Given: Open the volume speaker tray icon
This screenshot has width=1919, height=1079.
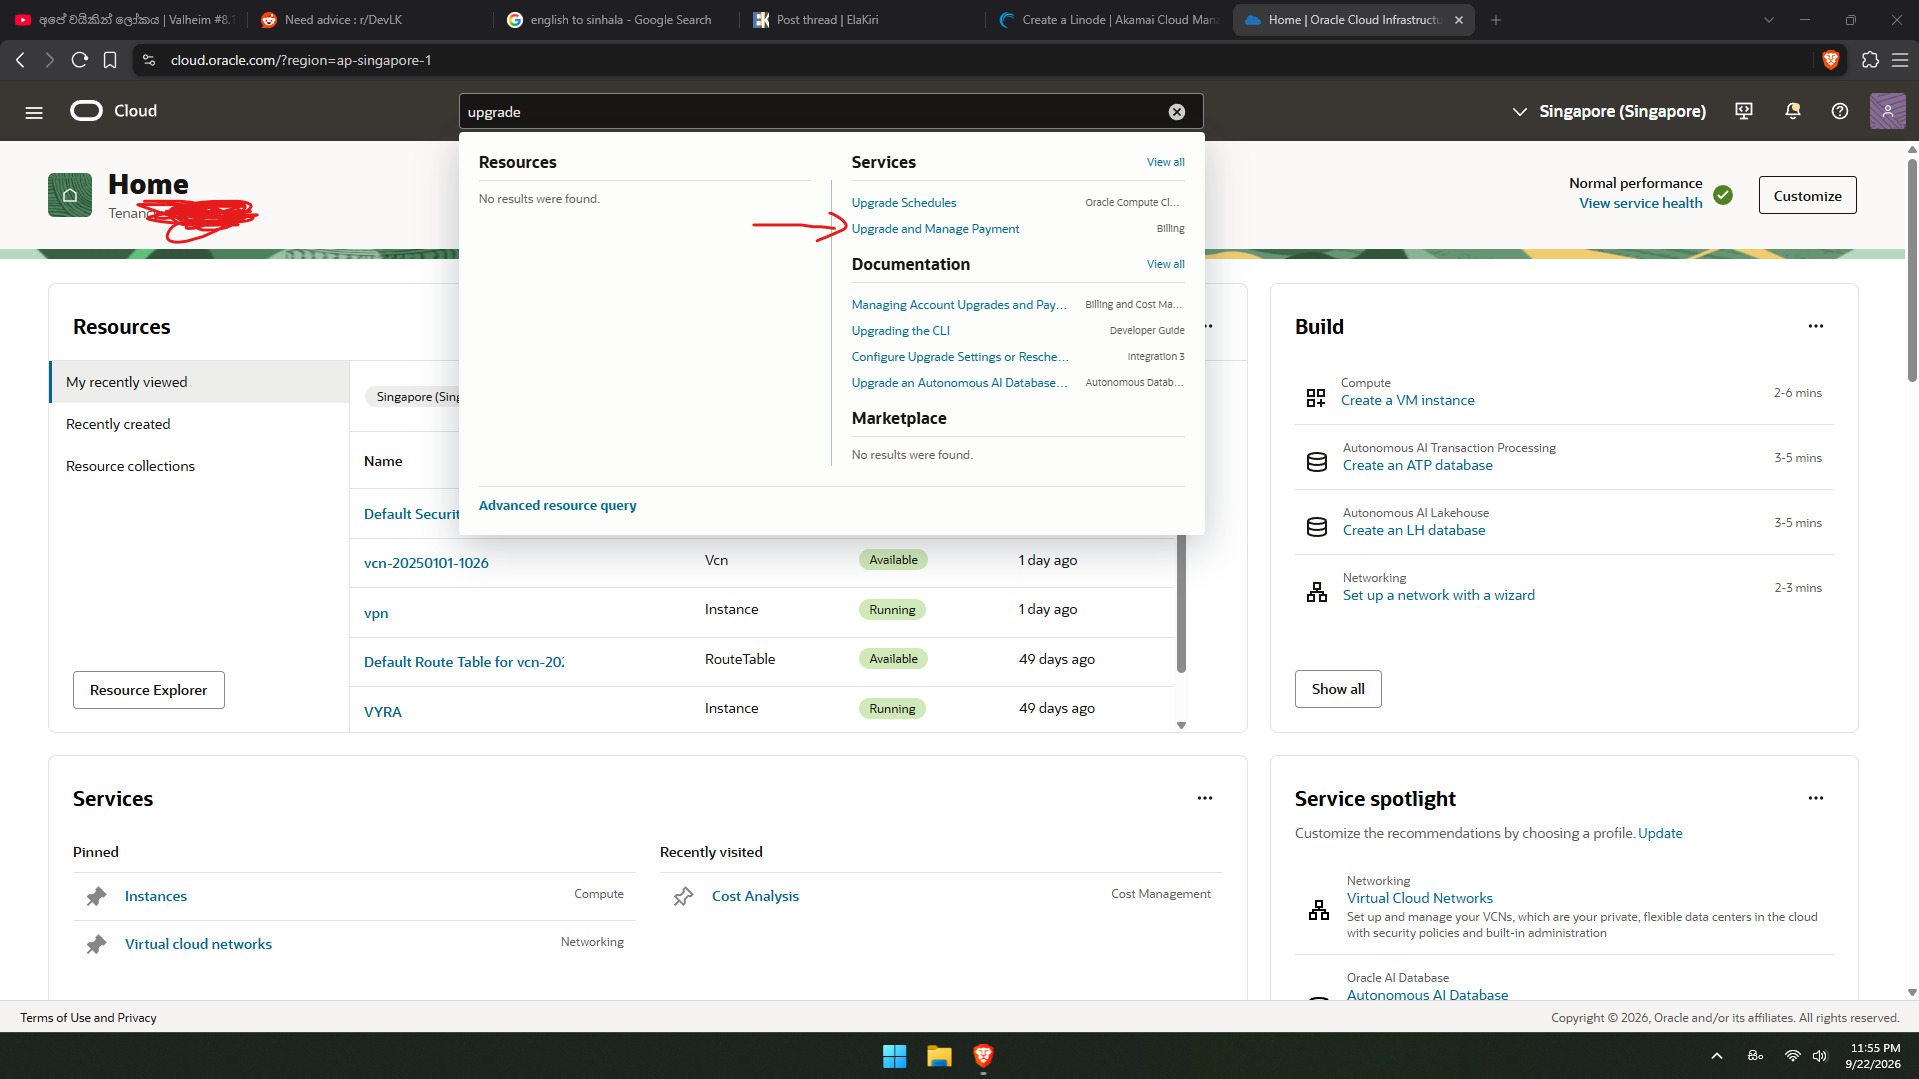Looking at the screenshot, I should click(x=1820, y=1056).
